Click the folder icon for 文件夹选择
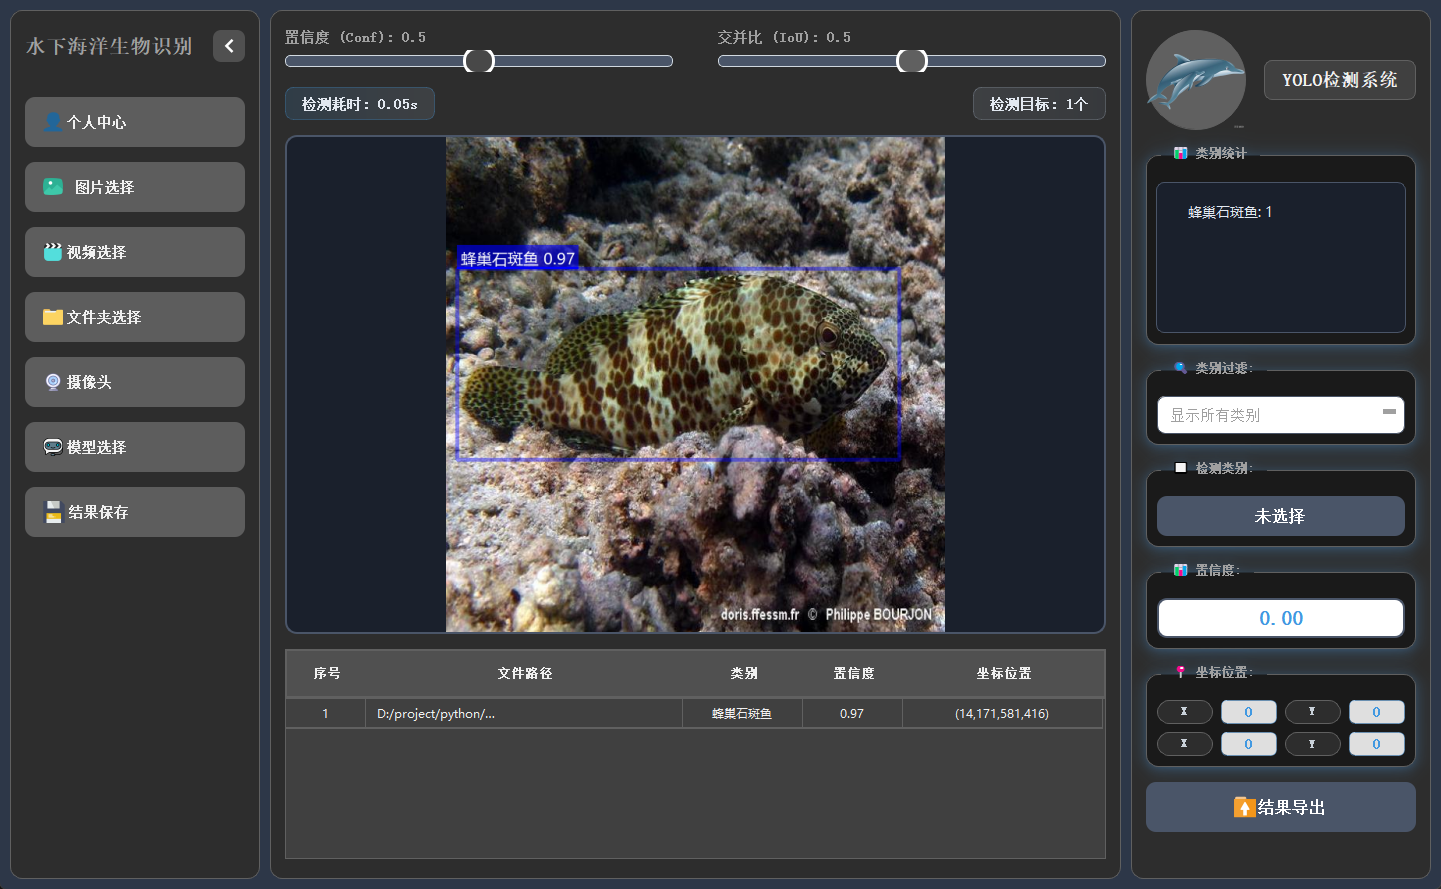The height and width of the screenshot is (889, 1441). [x=53, y=317]
